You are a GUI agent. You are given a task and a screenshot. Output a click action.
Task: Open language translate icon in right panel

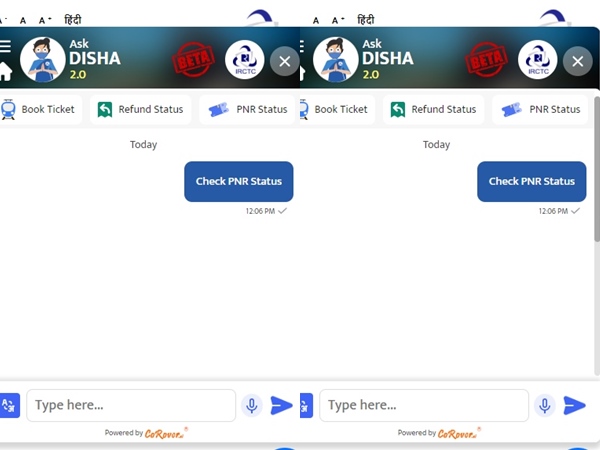pos(305,405)
